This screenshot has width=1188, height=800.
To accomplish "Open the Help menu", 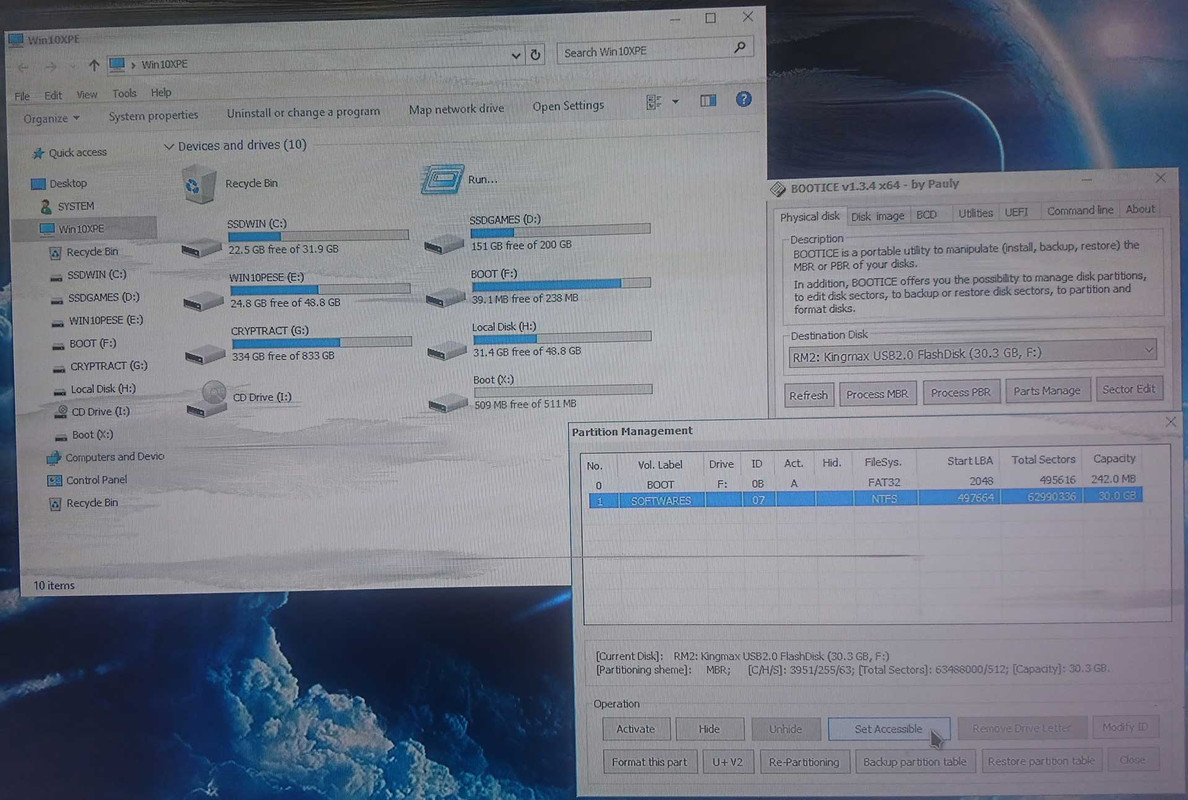I will tap(161, 92).
